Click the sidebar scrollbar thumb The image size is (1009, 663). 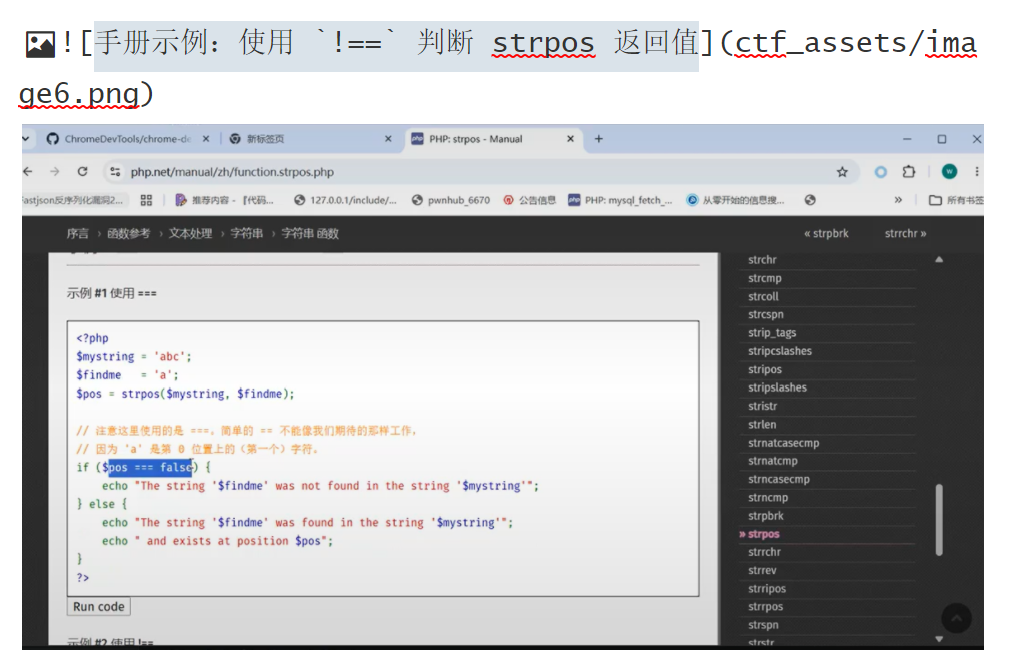(x=939, y=519)
